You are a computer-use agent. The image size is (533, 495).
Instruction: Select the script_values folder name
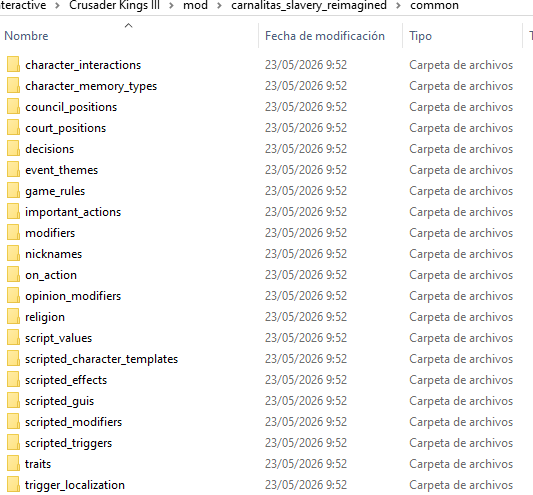click(x=58, y=338)
